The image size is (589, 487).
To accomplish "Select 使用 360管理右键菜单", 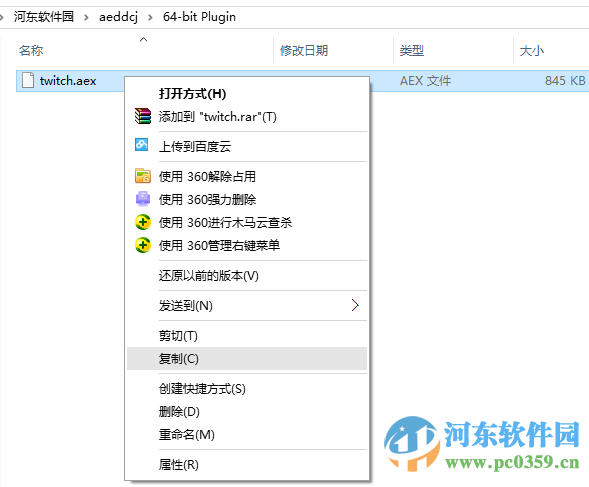I will 247,245.
